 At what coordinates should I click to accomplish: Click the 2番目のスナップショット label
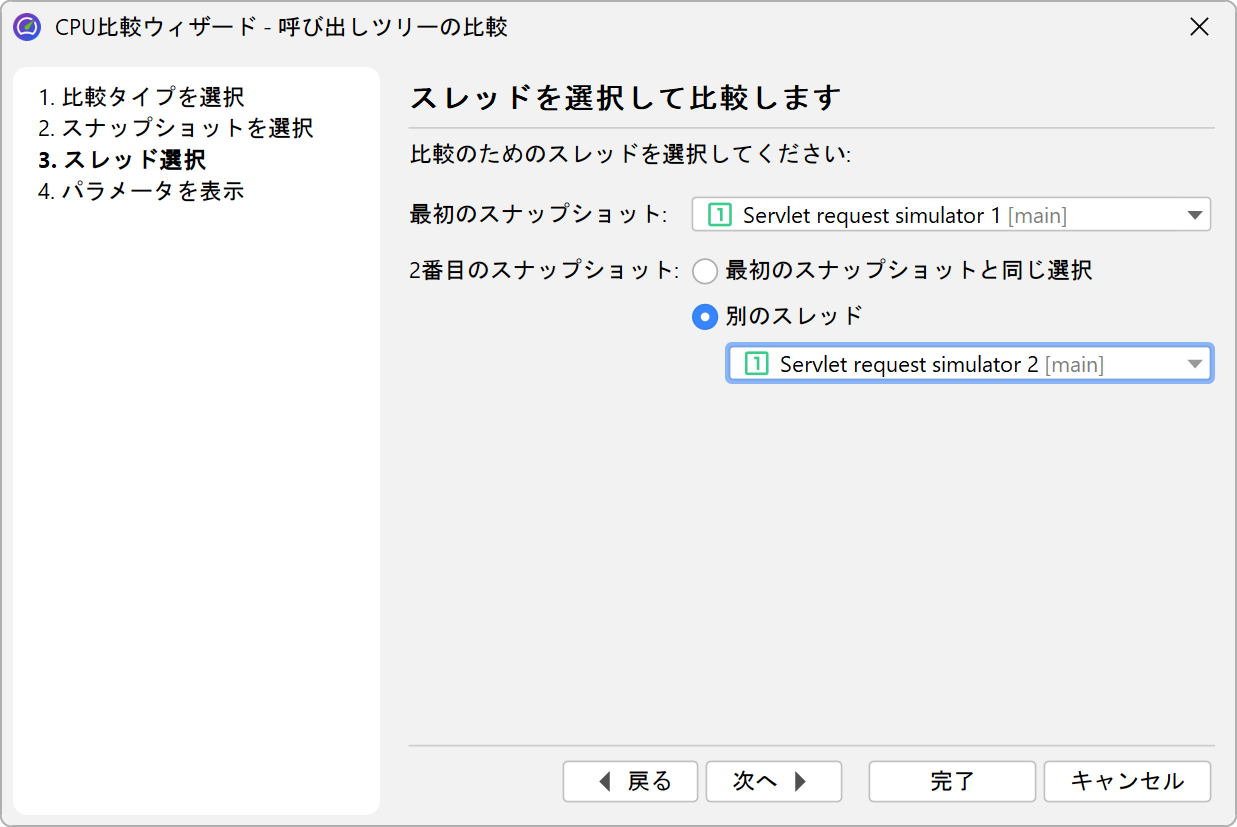click(x=544, y=271)
